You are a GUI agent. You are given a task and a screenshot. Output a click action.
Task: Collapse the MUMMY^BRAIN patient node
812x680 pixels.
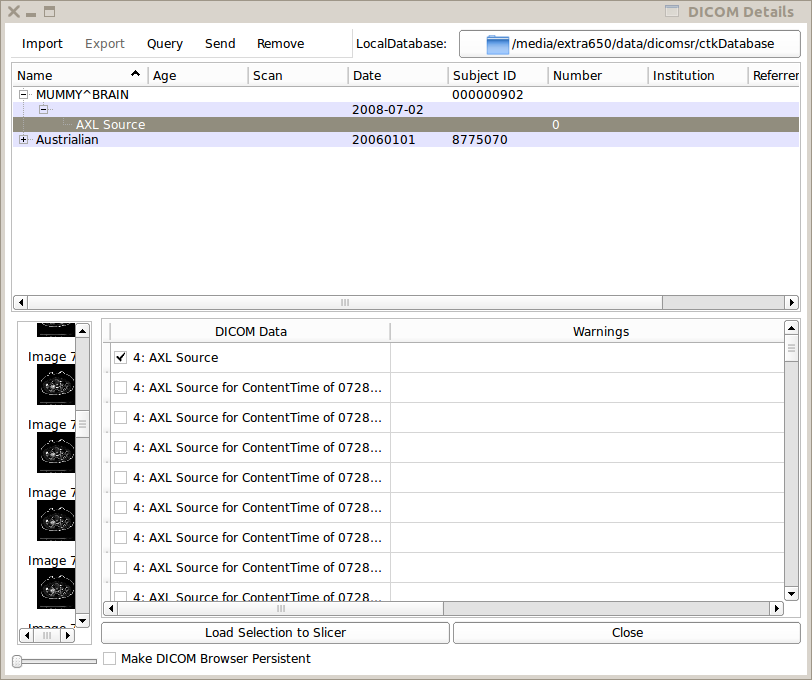tap(24, 95)
